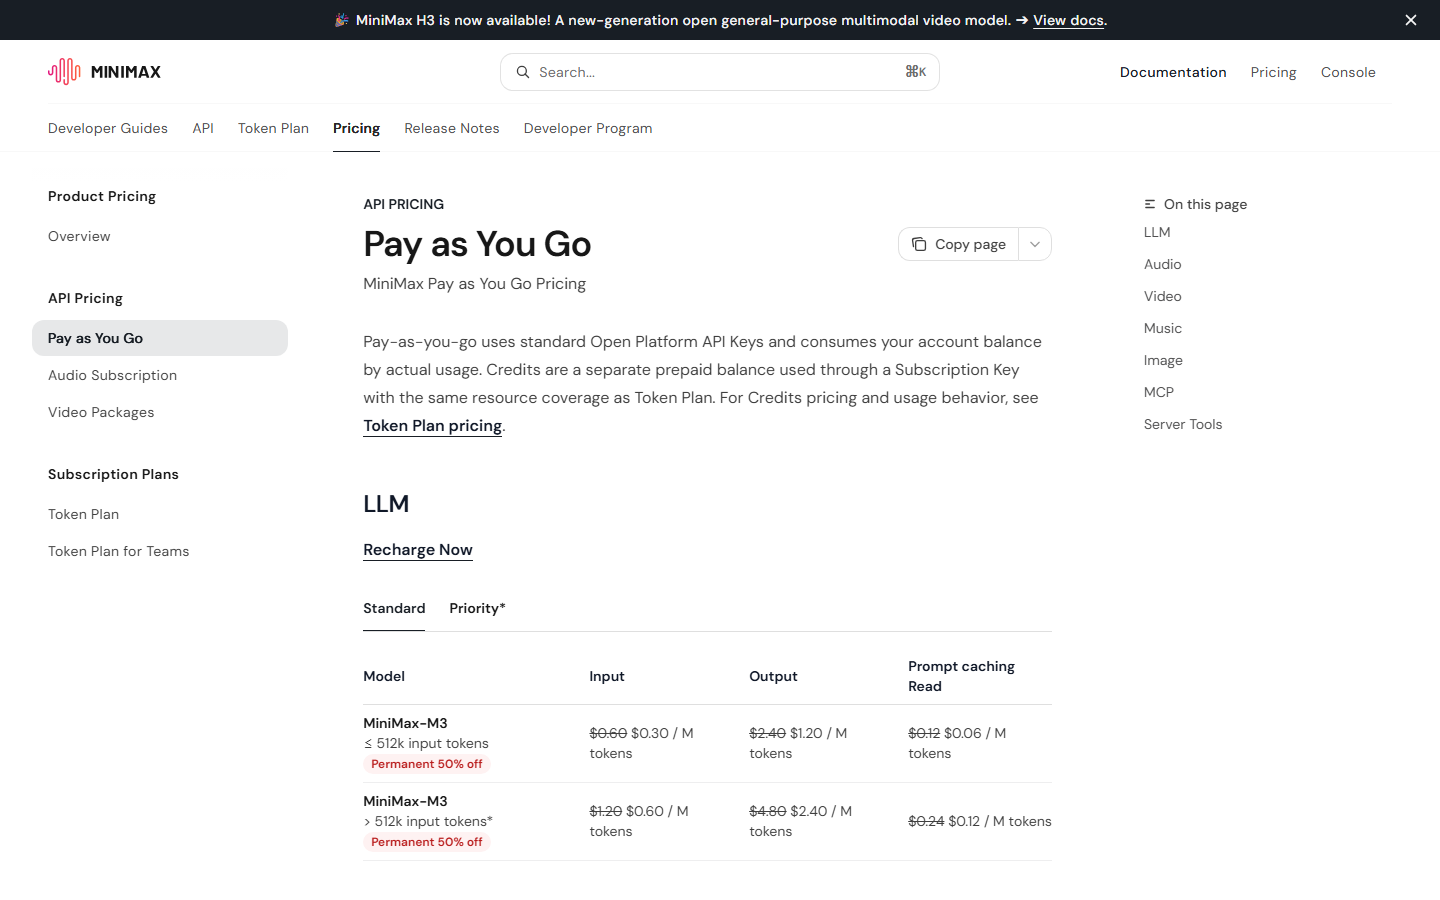Jump to Video section on this page
The height and width of the screenshot is (900, 1440).
tap(1162, 296)
